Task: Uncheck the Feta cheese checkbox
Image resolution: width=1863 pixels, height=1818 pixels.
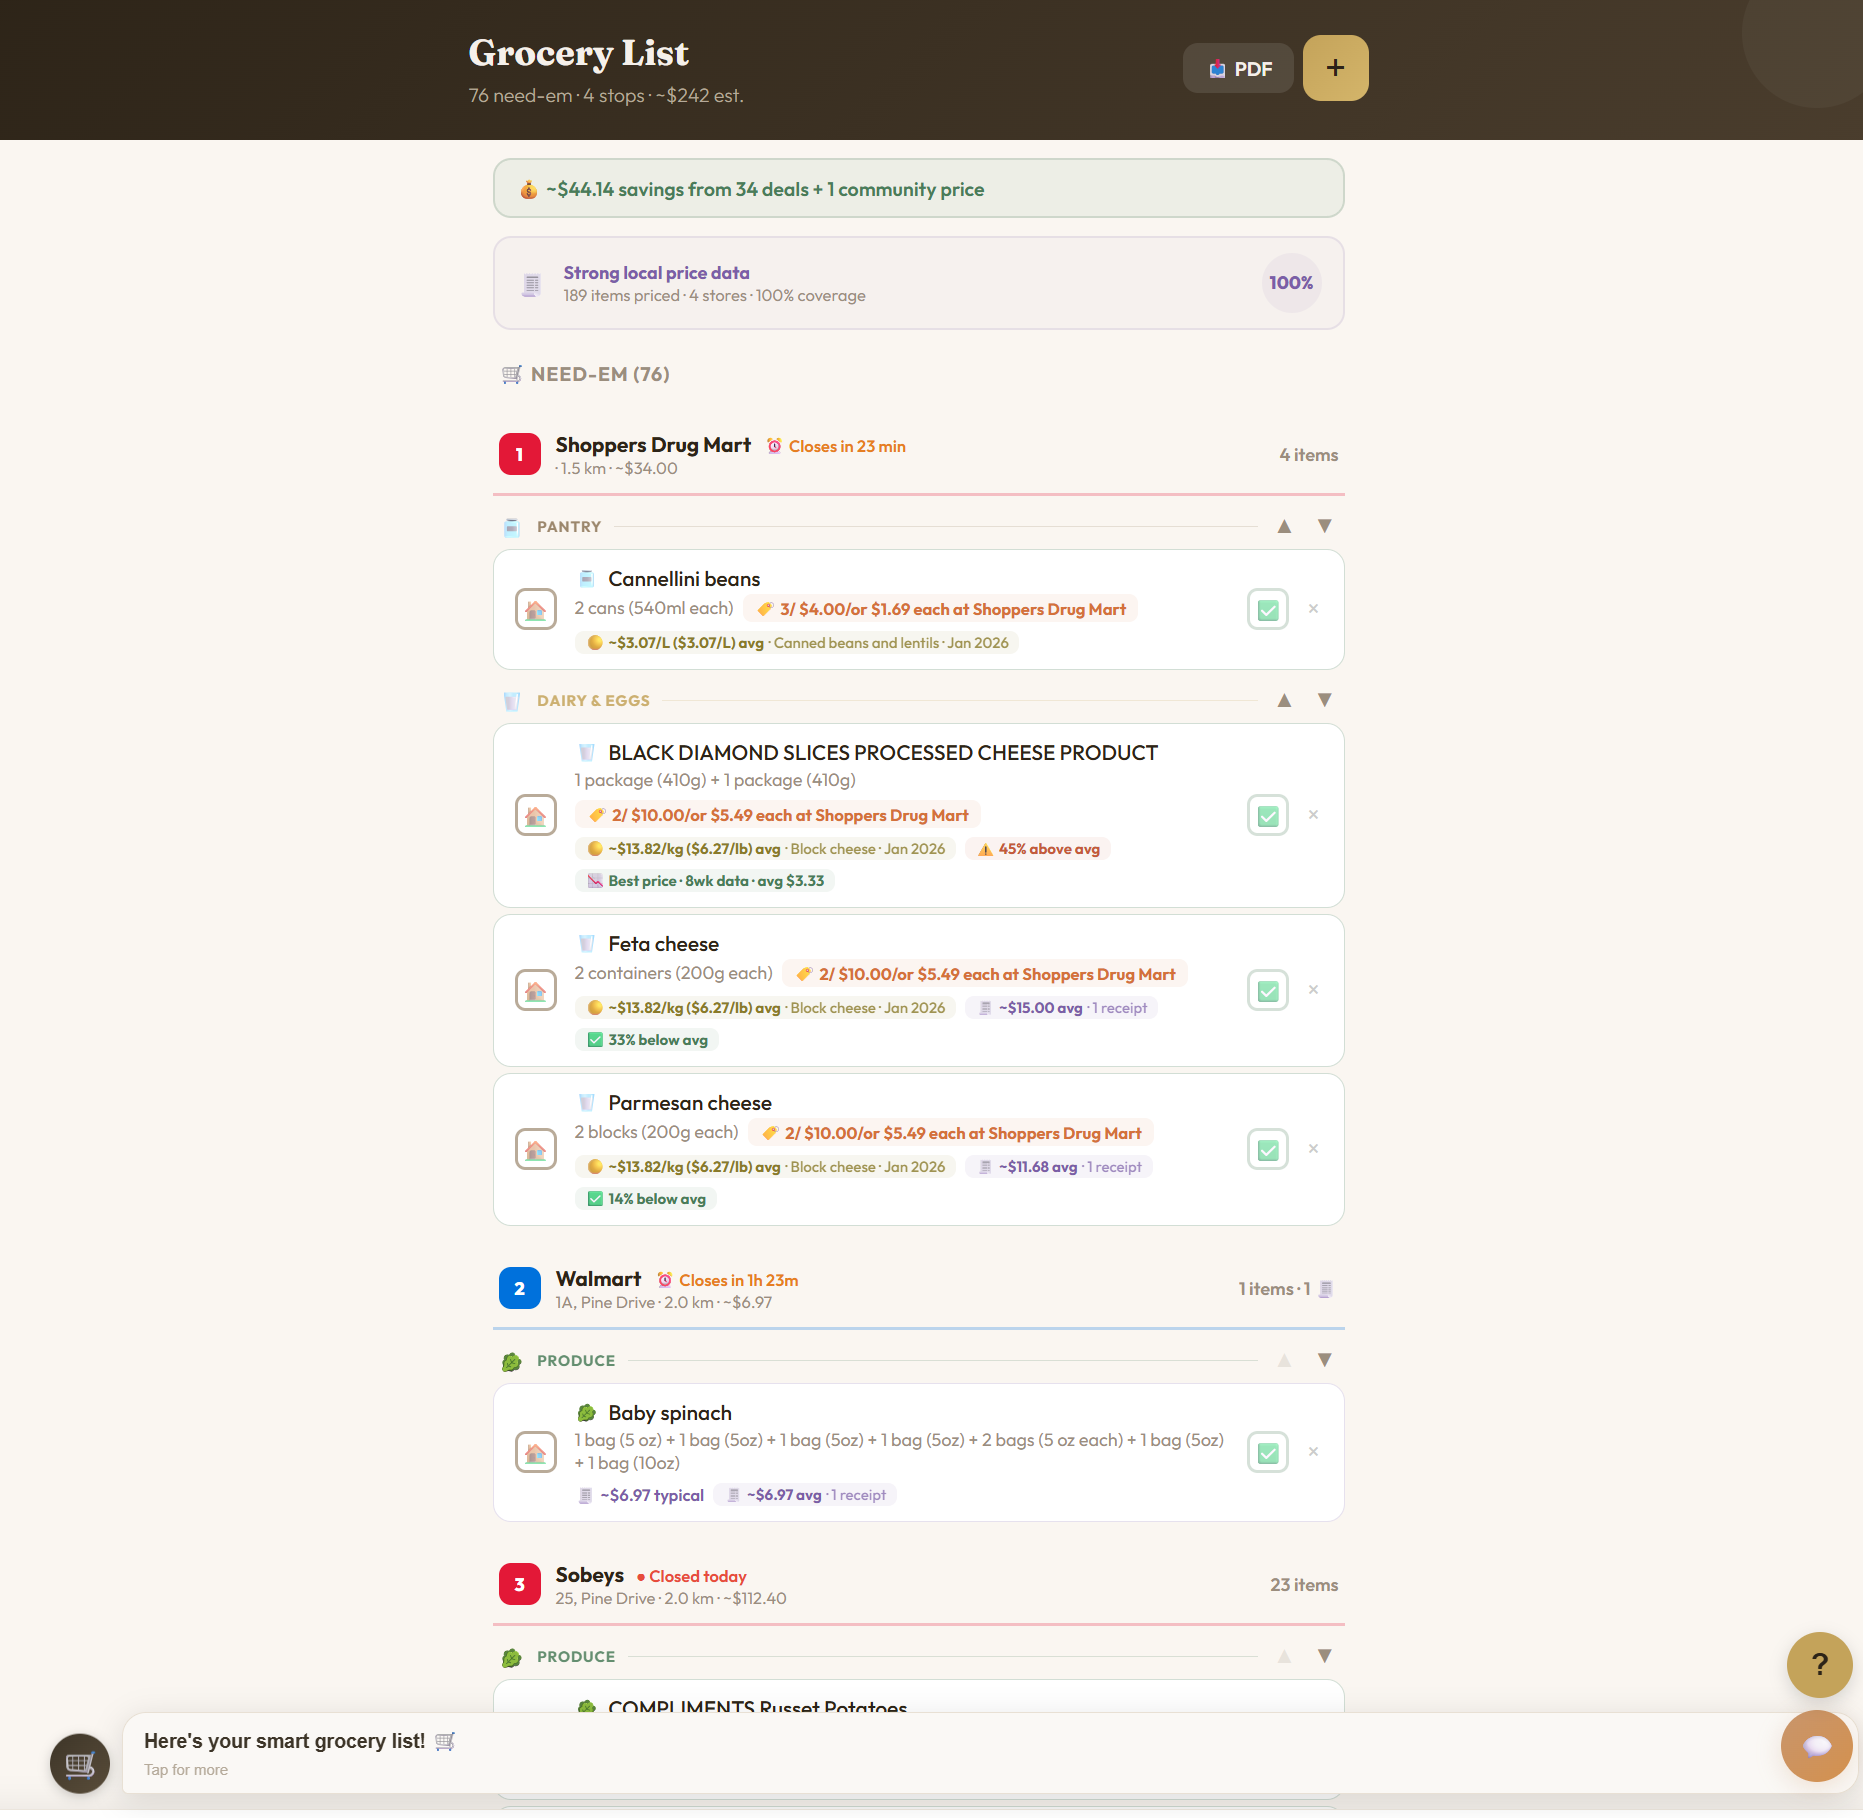Action: 1267,990
